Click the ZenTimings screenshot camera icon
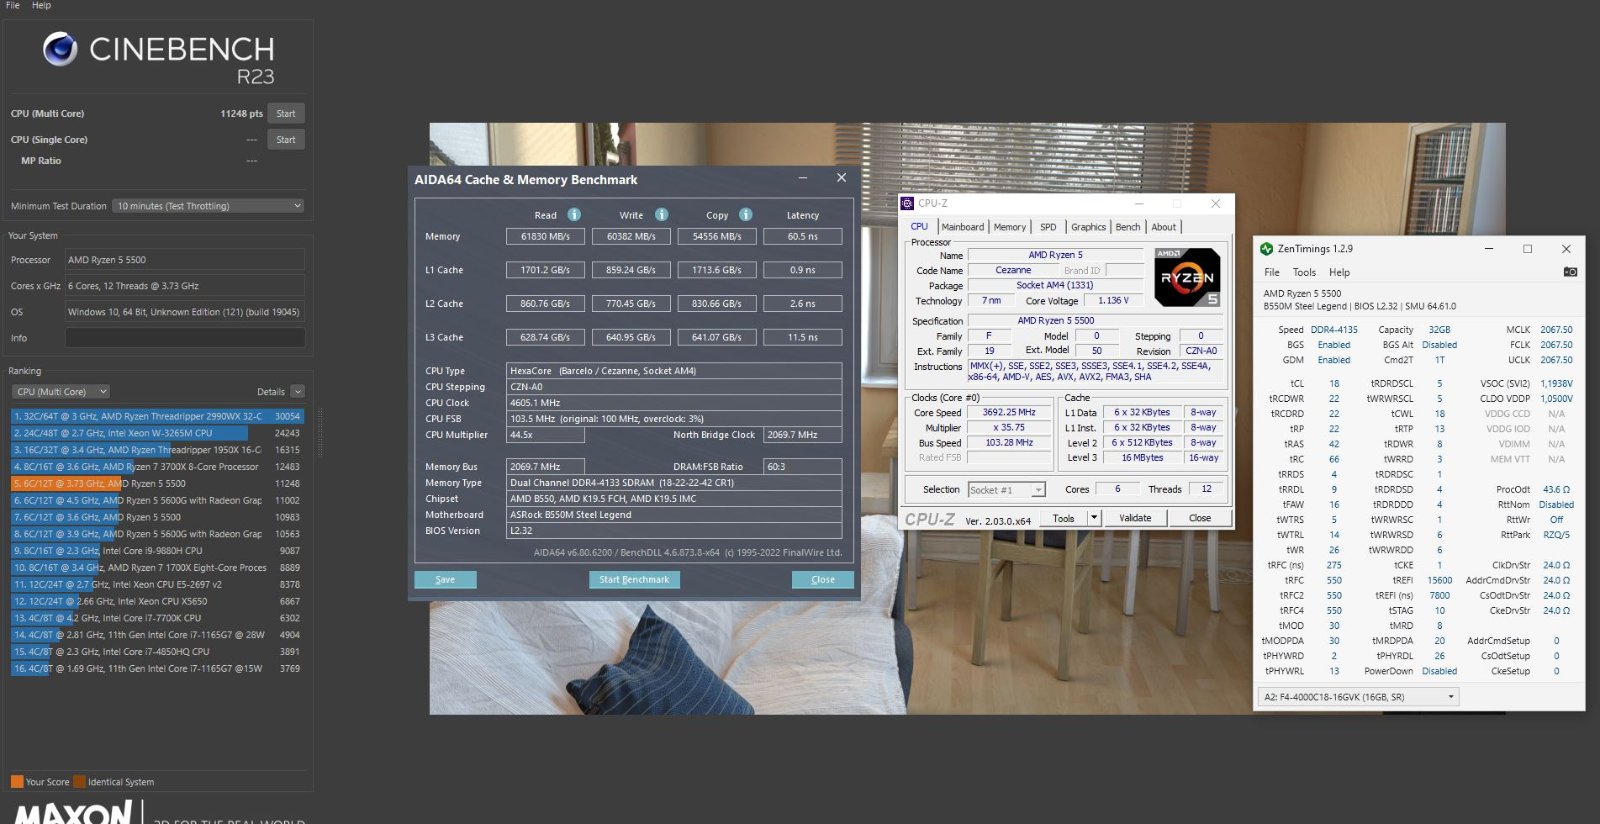 click(x=1570, y=272)
